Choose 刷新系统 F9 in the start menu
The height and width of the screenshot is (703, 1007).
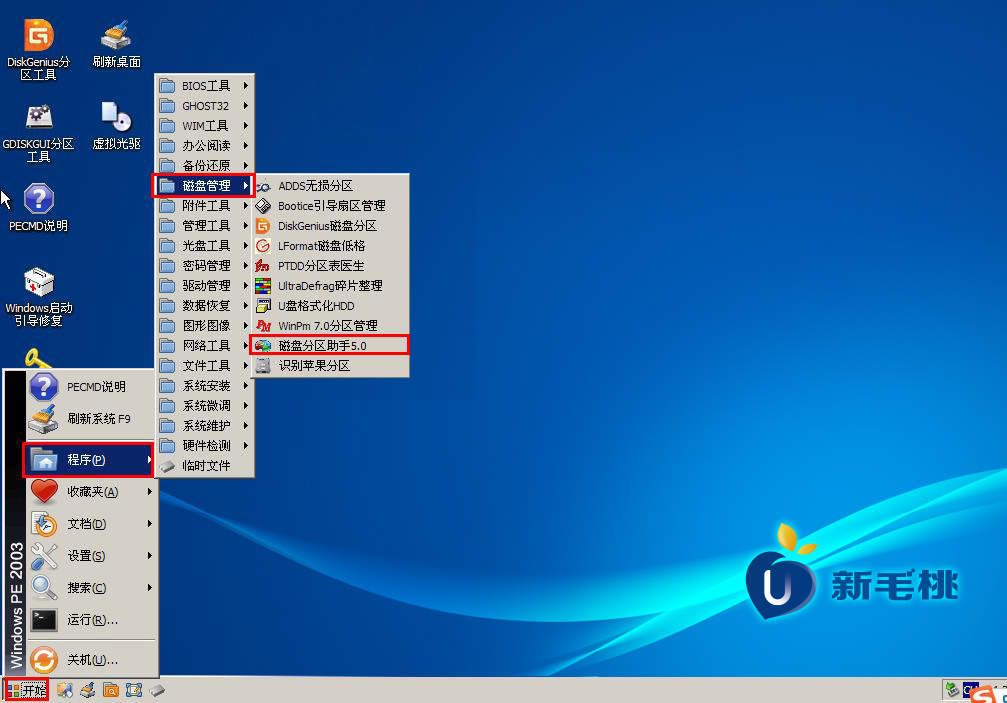click(91, 419)
